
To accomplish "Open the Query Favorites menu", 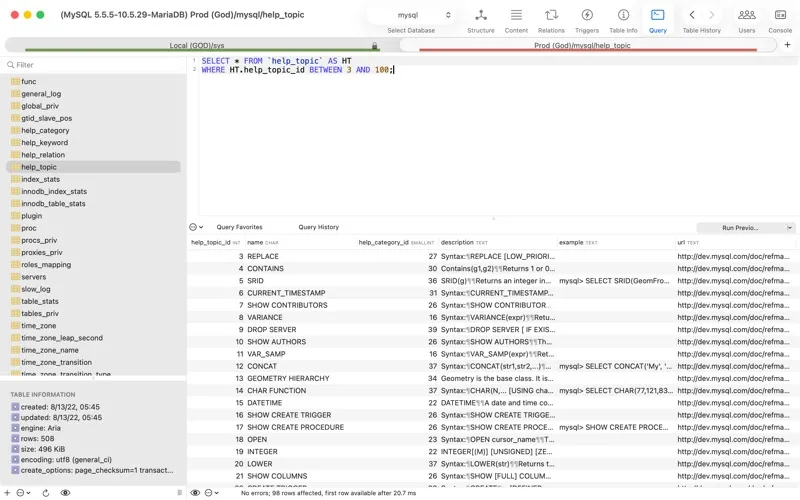I will pos(239,227).
